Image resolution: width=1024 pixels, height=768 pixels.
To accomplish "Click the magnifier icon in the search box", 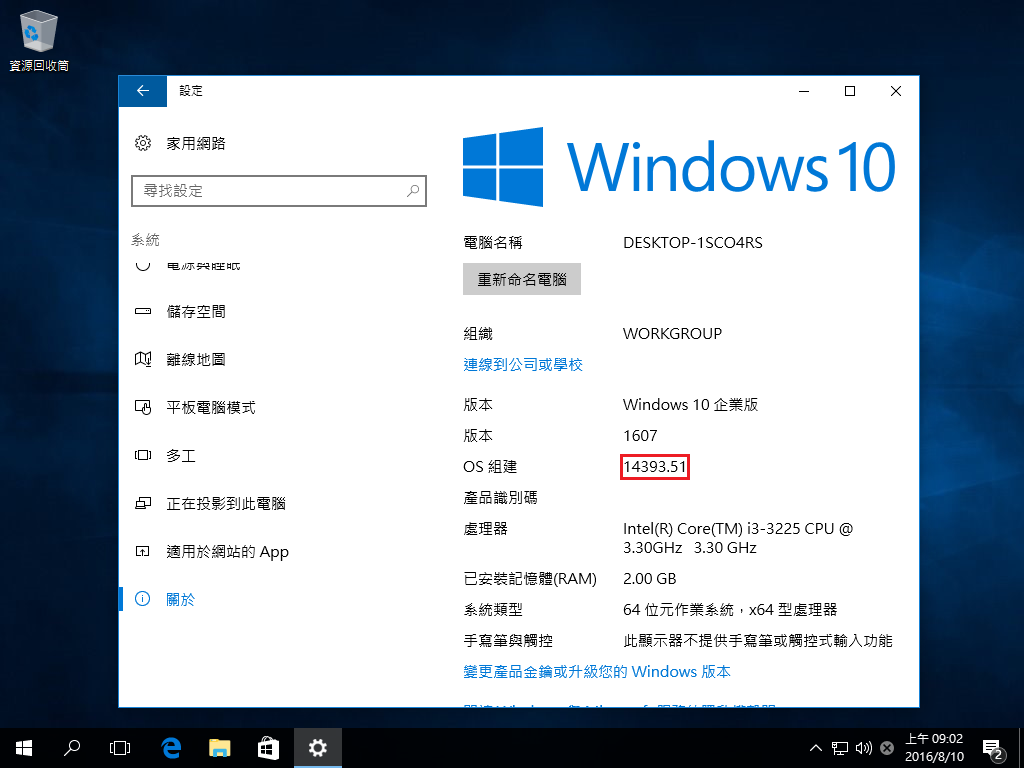I will (x=413, y=191).
